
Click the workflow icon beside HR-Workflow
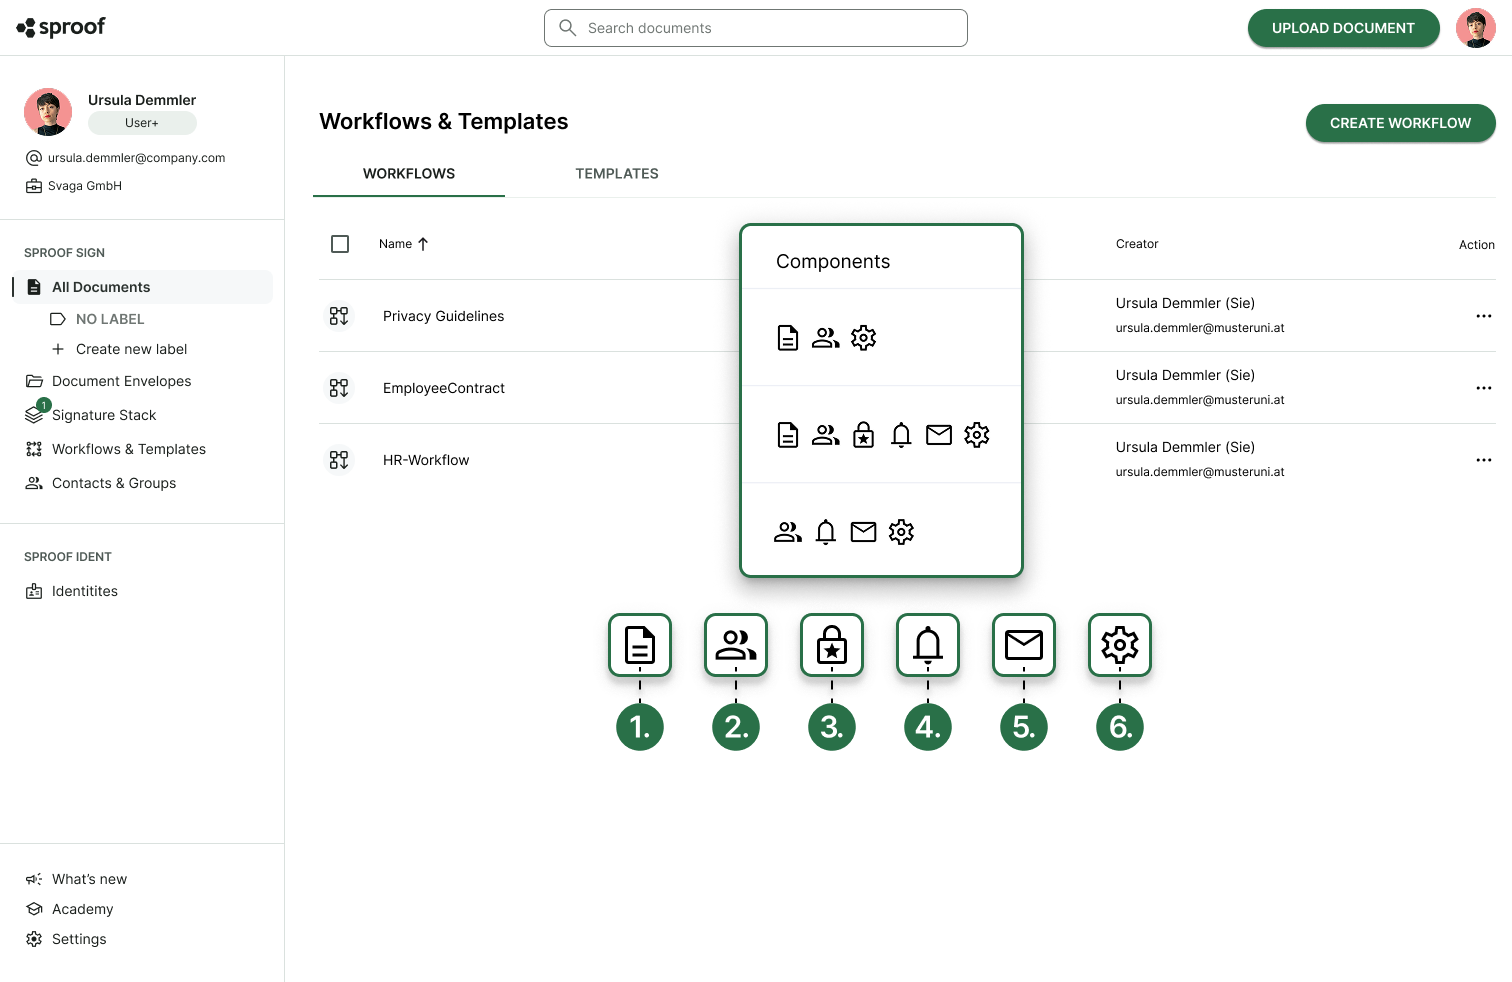(339, 460)
